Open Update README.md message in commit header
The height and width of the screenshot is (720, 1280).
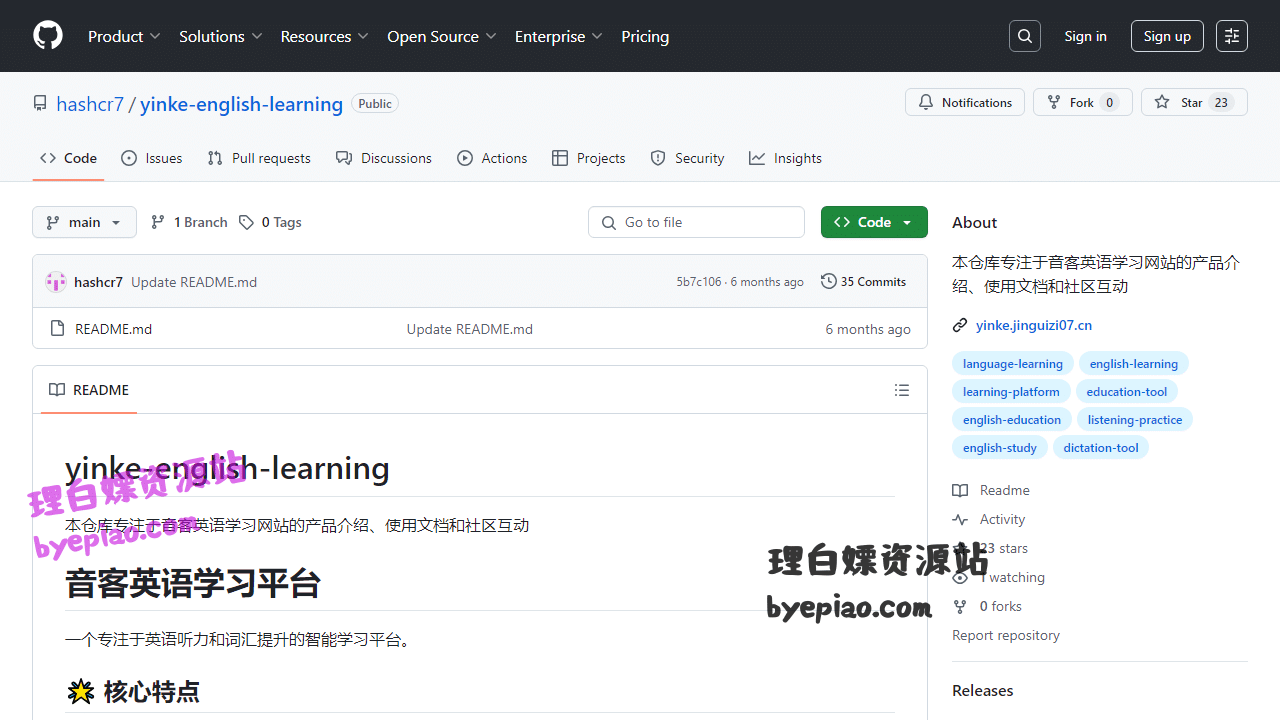click(x=194, y=282)
